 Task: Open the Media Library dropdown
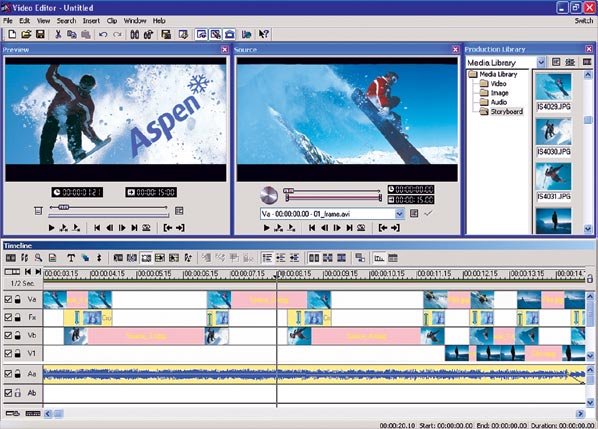540,62
